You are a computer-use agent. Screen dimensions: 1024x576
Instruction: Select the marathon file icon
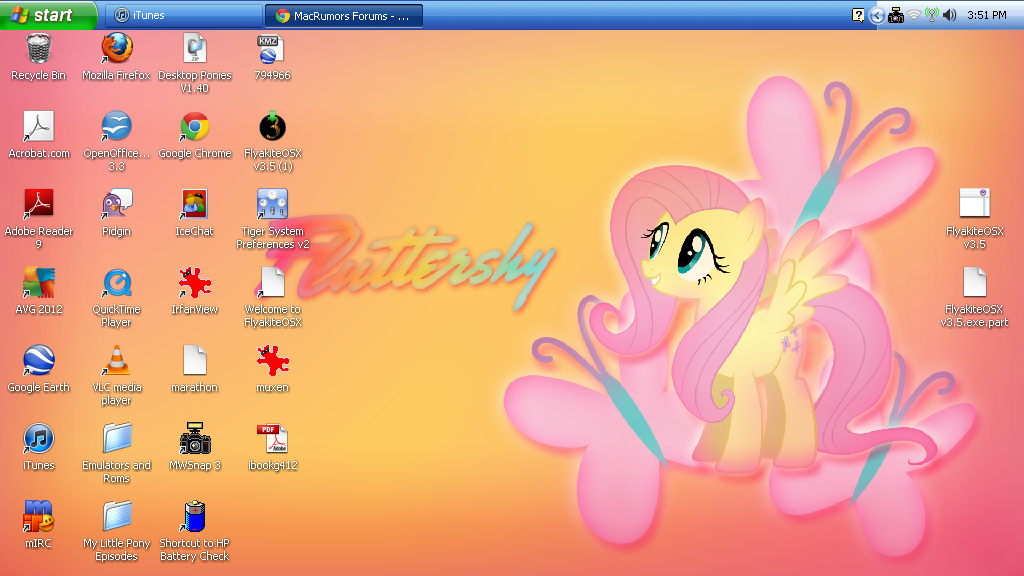point(195,360)
